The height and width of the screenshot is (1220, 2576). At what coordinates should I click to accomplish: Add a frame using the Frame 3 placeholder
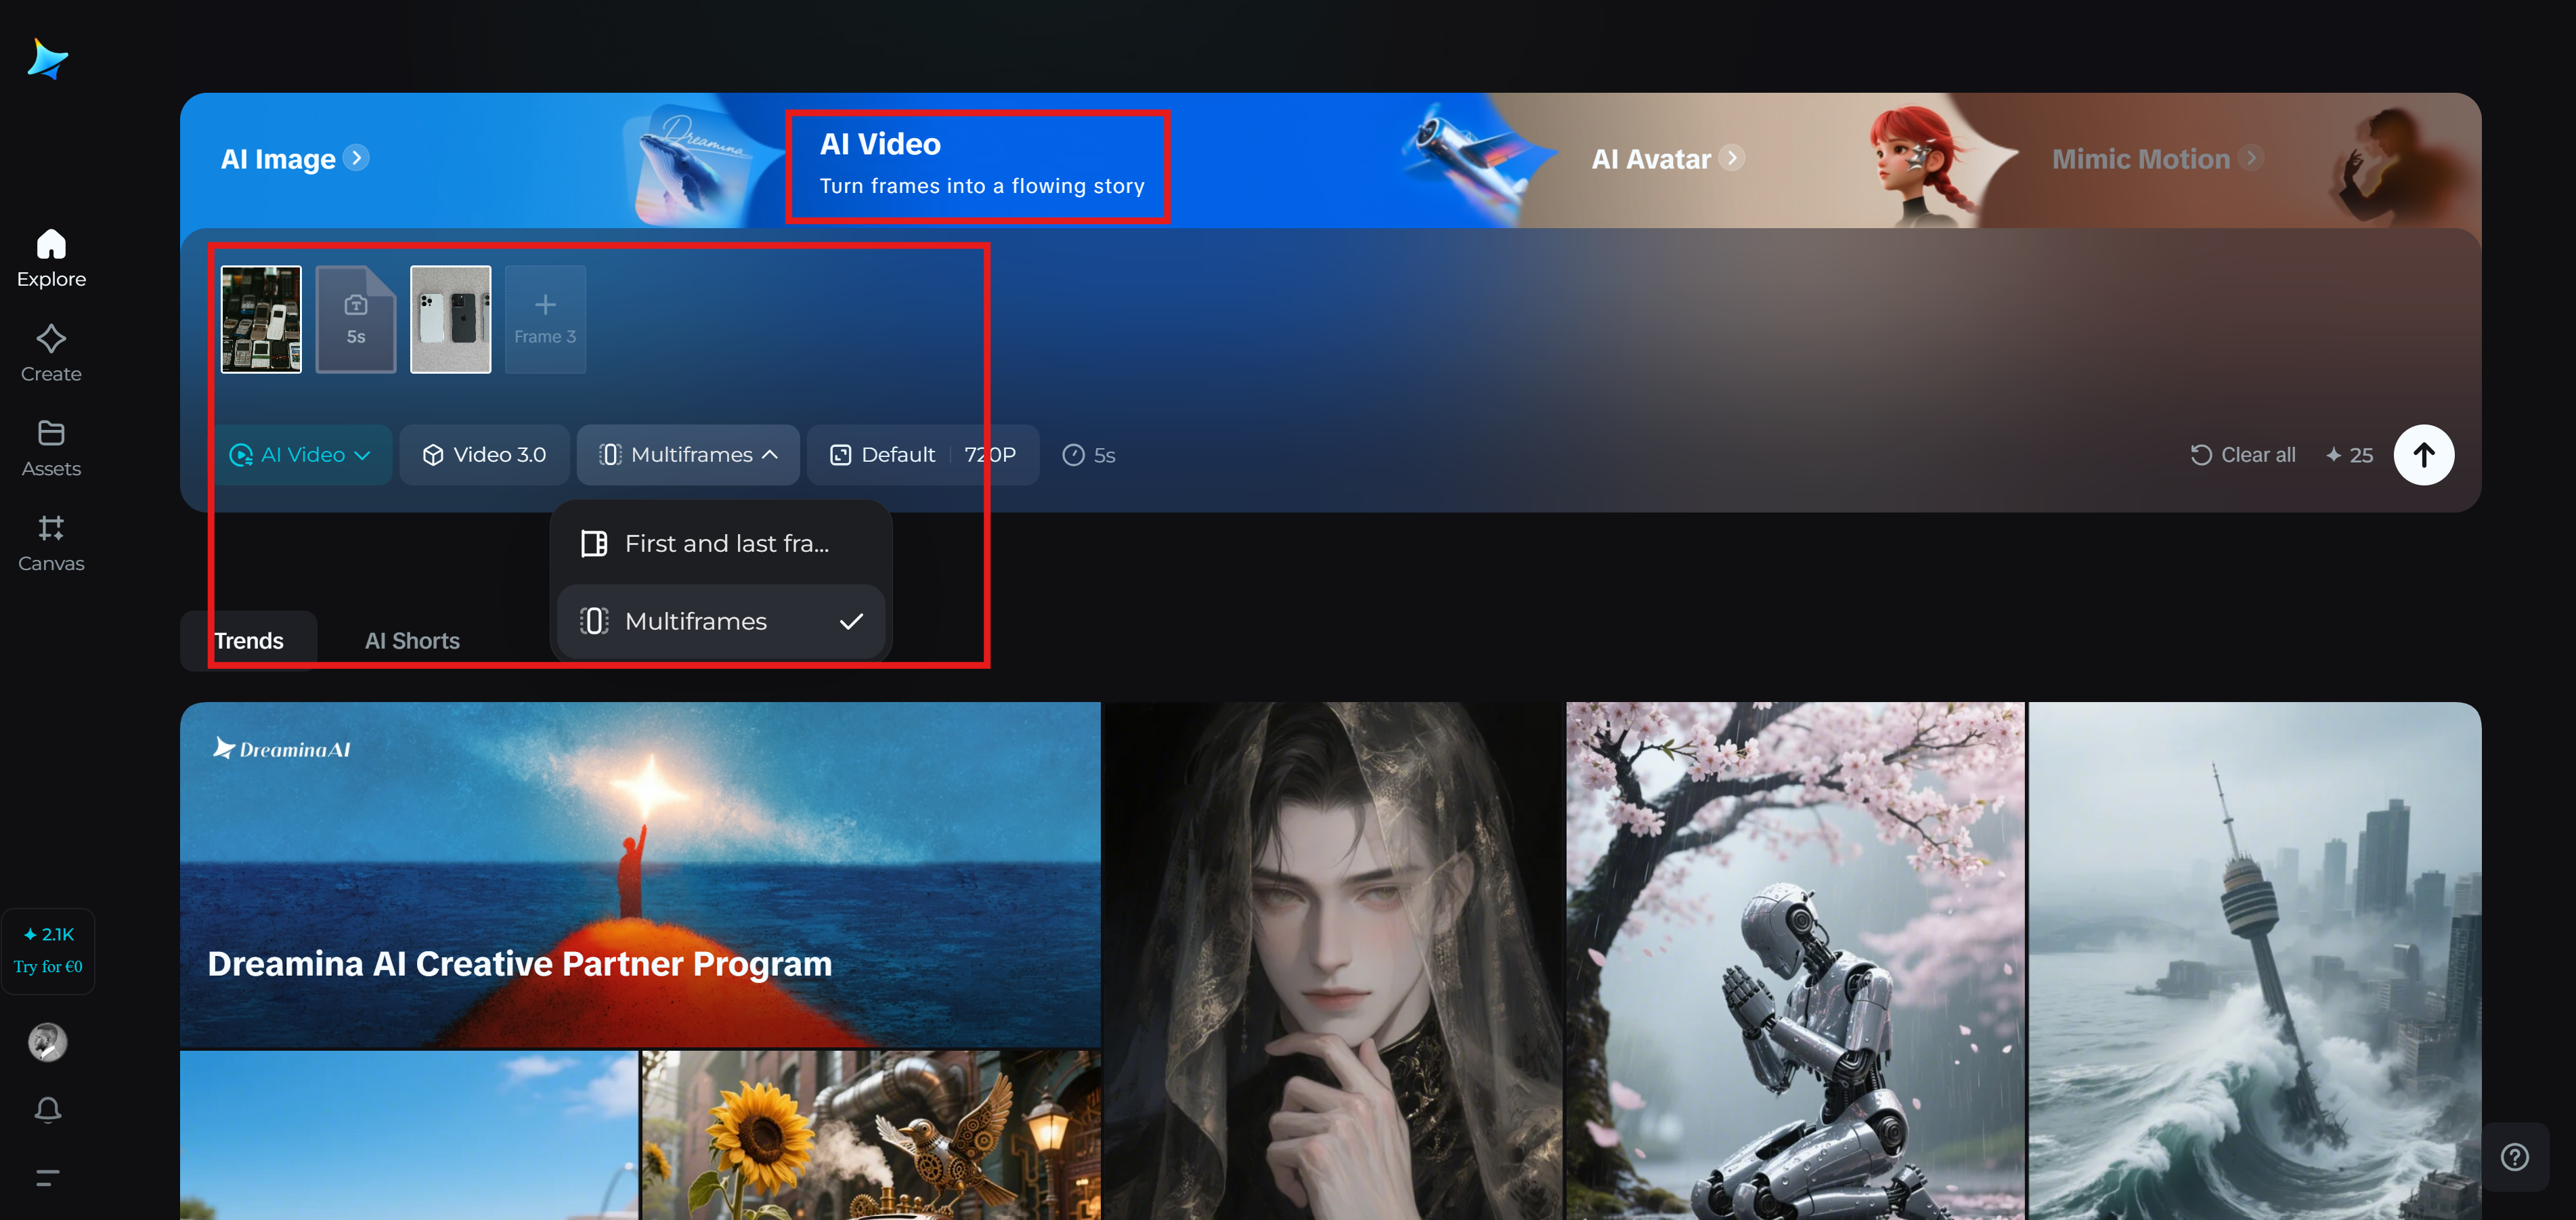click(x=545, y=319)
